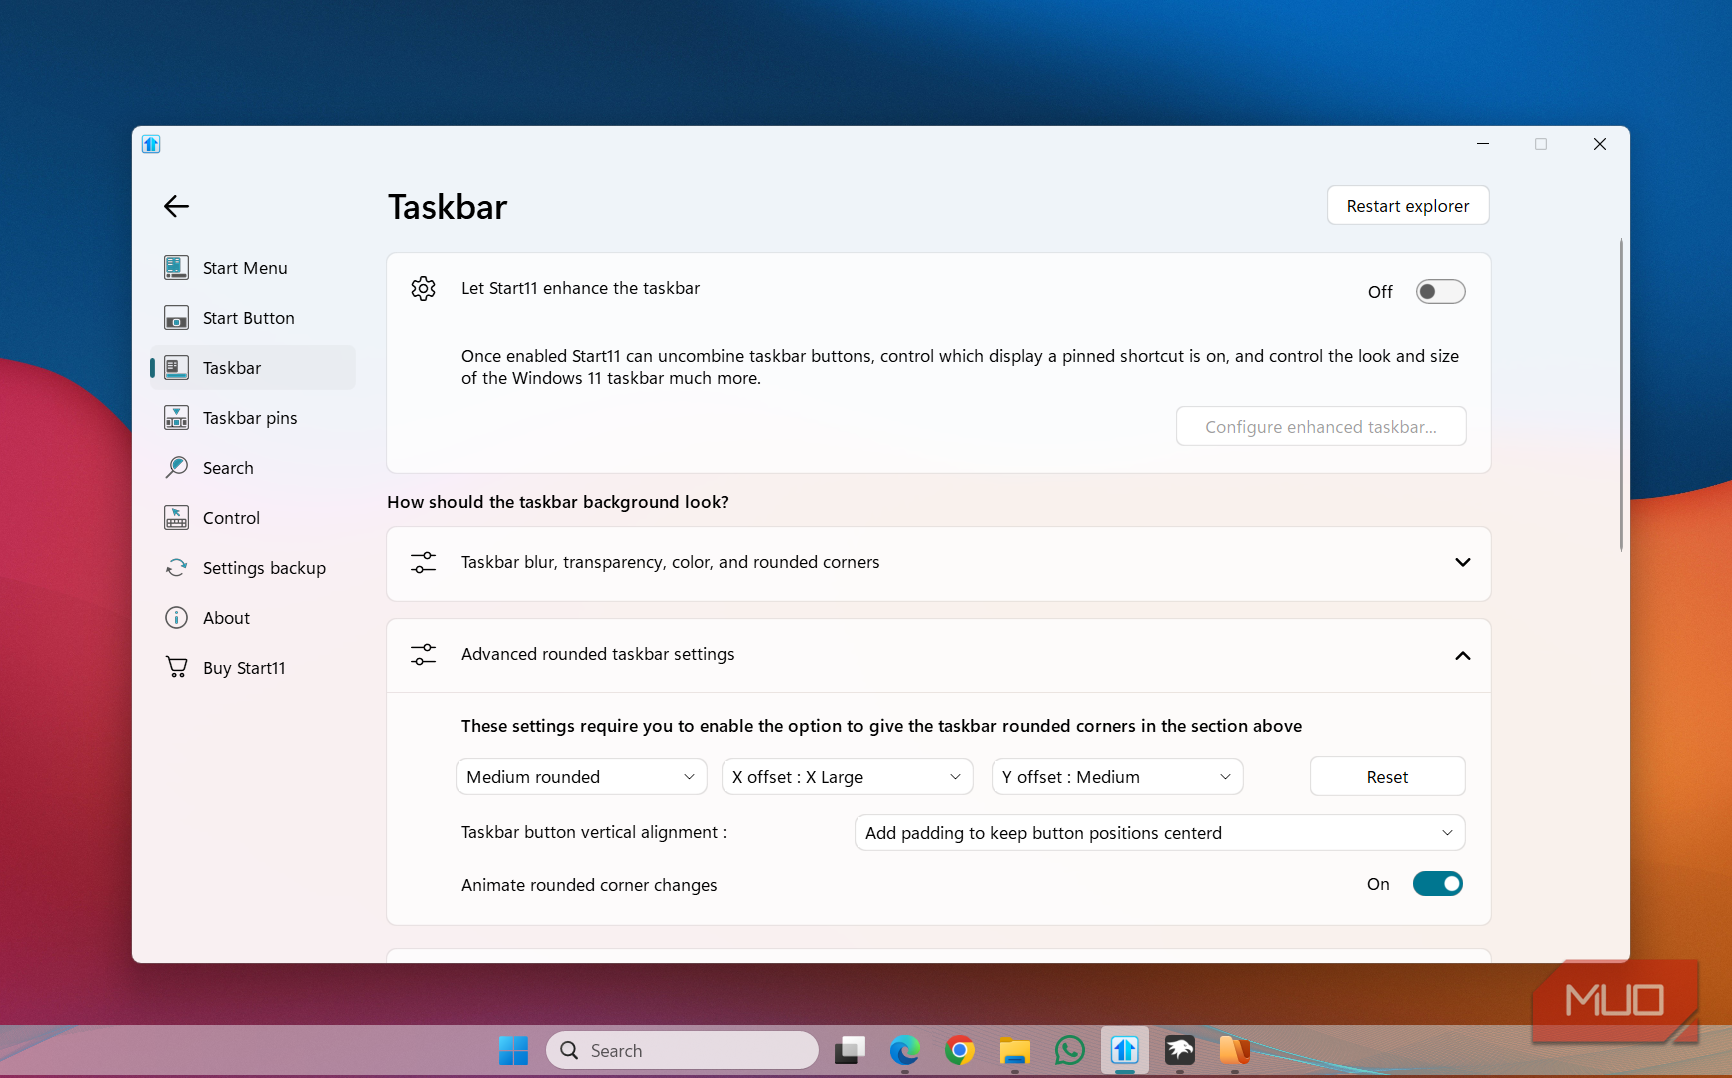The image size is (1732, 1078).
Task: Go to Start Button settings page
Action: click(253, 318)
